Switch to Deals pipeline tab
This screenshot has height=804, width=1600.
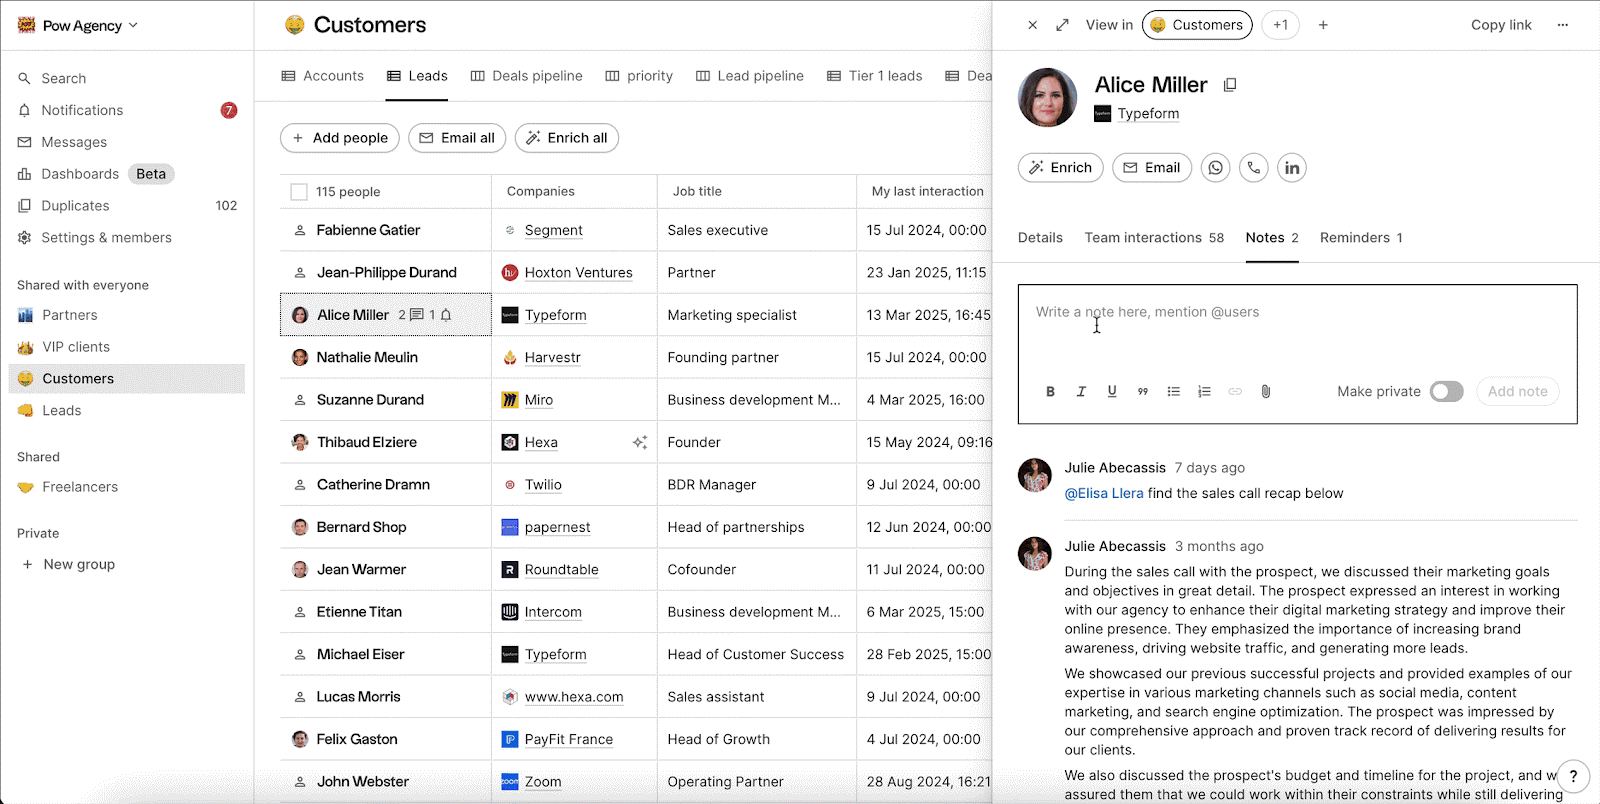point(527,76)
